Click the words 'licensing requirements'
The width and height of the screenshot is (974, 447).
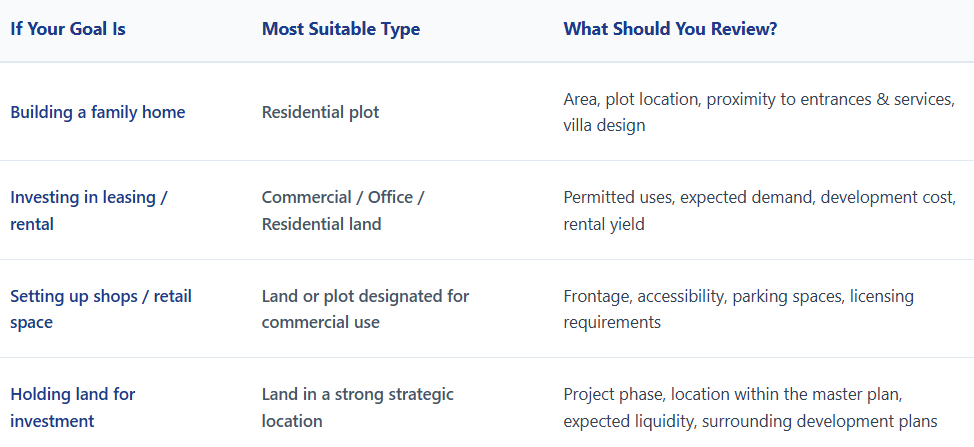(x=739, y=309)
